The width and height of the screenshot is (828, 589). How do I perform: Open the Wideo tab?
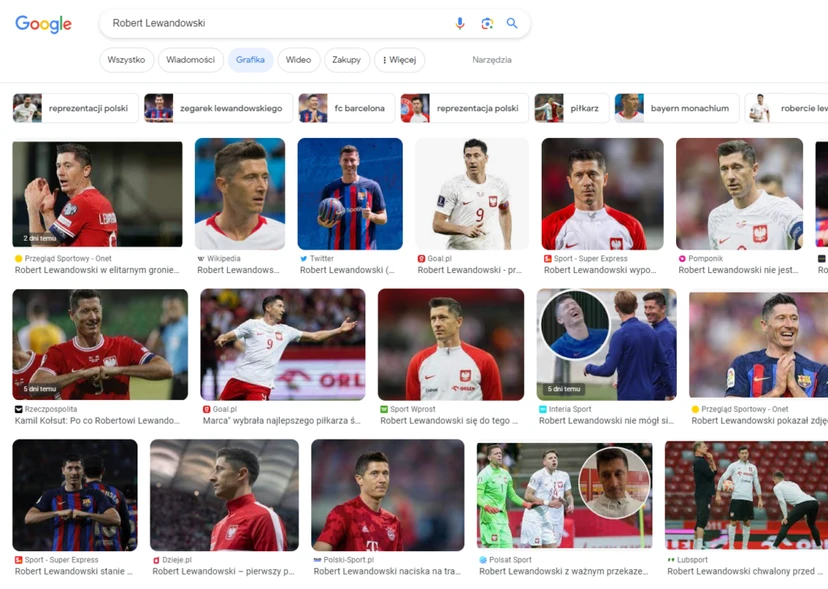click(298, 60)
